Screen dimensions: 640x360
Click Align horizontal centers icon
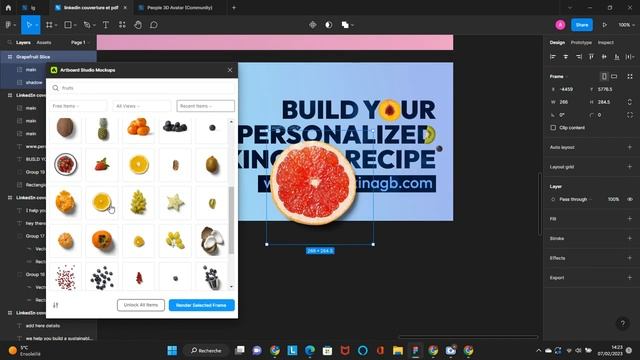click(566, 57)
